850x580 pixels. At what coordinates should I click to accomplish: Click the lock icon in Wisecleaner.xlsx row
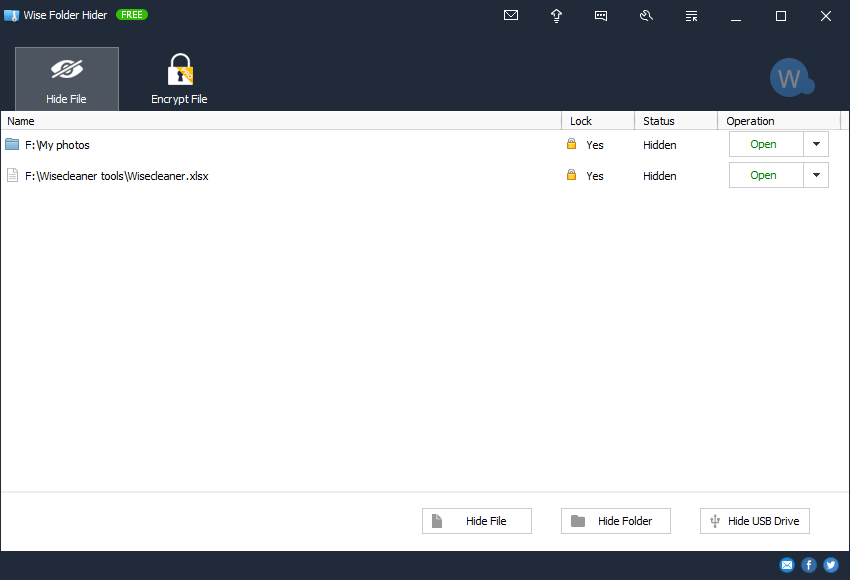click(571, 175)
